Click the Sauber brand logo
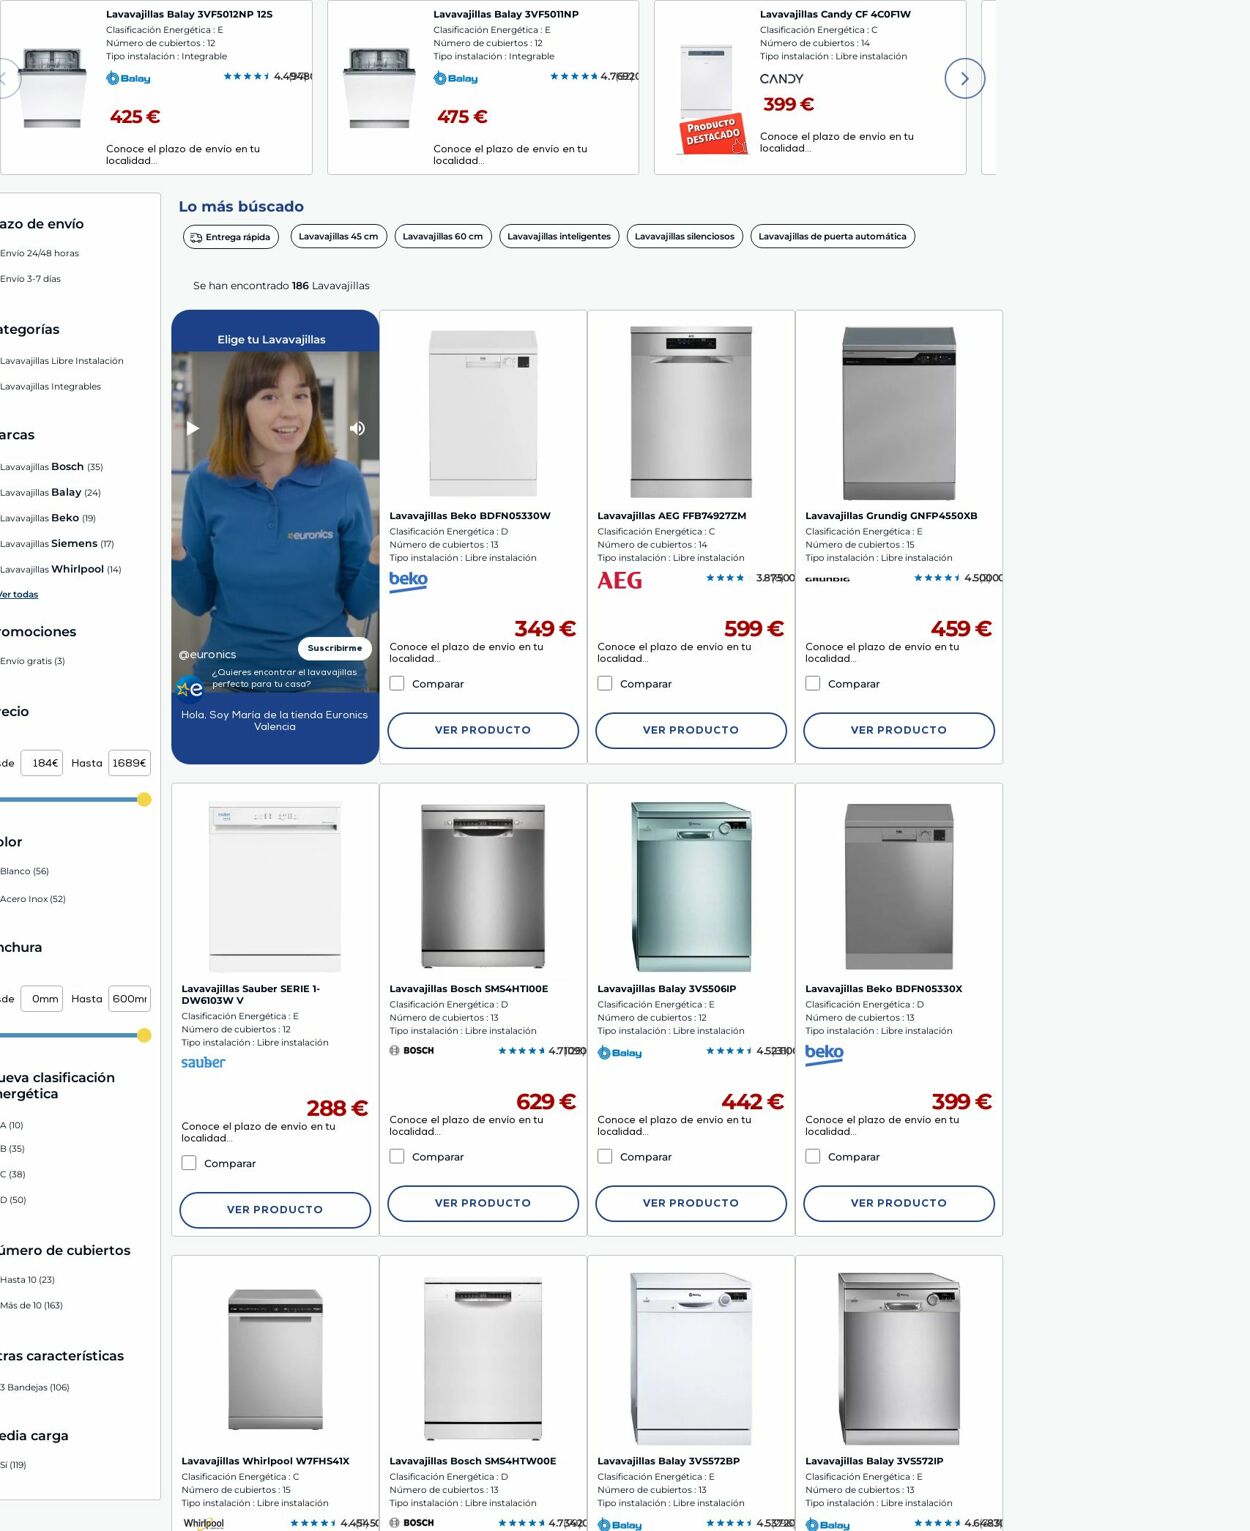 (x=203, y=1063)
